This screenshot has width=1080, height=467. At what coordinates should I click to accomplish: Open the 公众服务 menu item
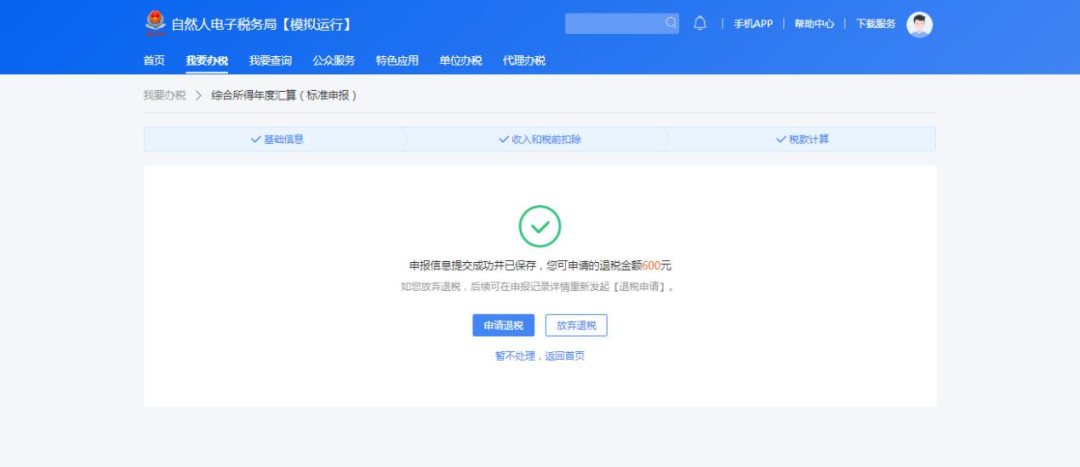[333, 61]
